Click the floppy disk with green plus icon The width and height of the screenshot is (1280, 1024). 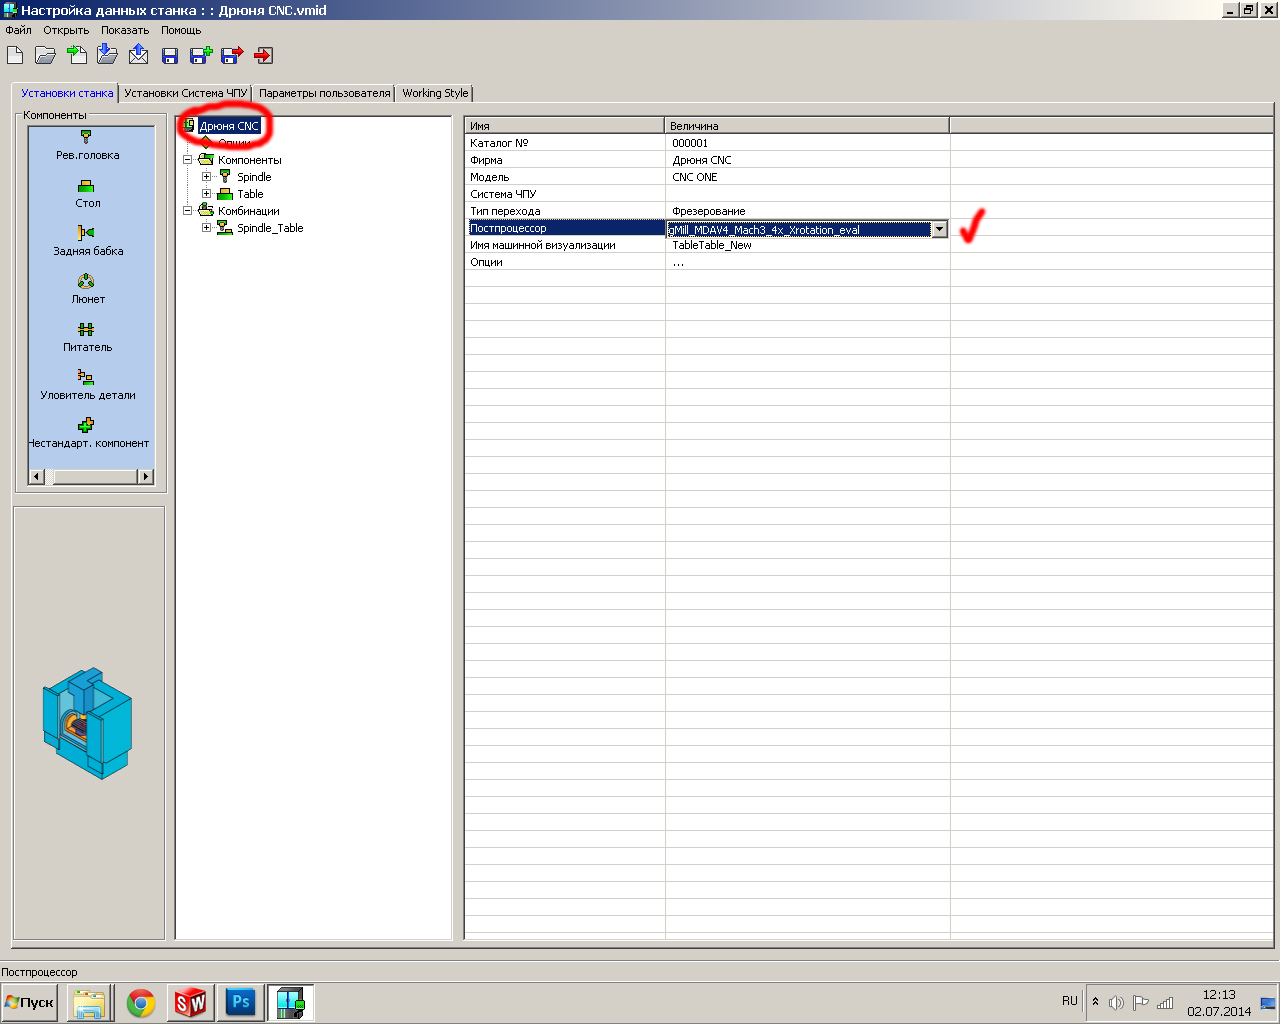[201, 55]
